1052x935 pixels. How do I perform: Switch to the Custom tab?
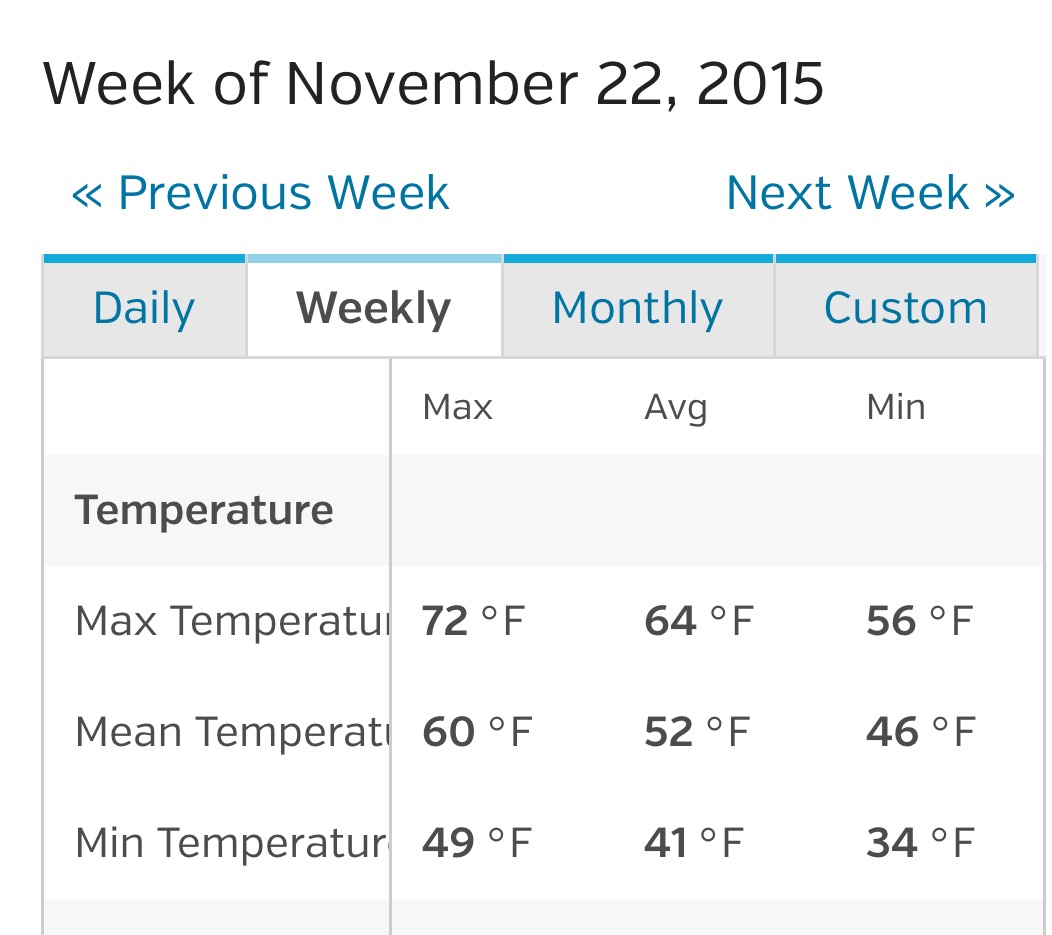click(905, 308)
